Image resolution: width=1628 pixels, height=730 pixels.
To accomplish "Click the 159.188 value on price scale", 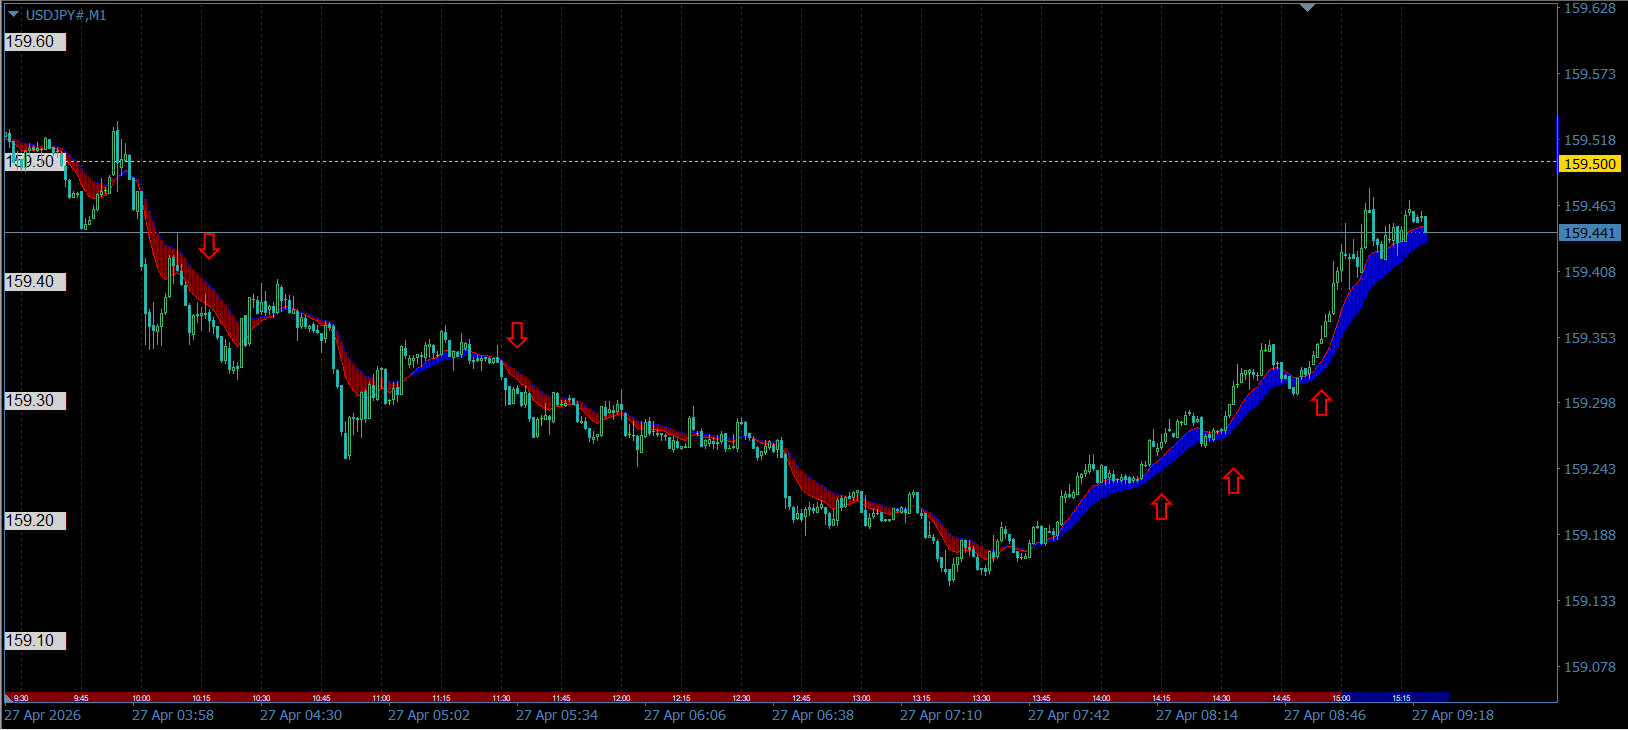I will 1590,535.
